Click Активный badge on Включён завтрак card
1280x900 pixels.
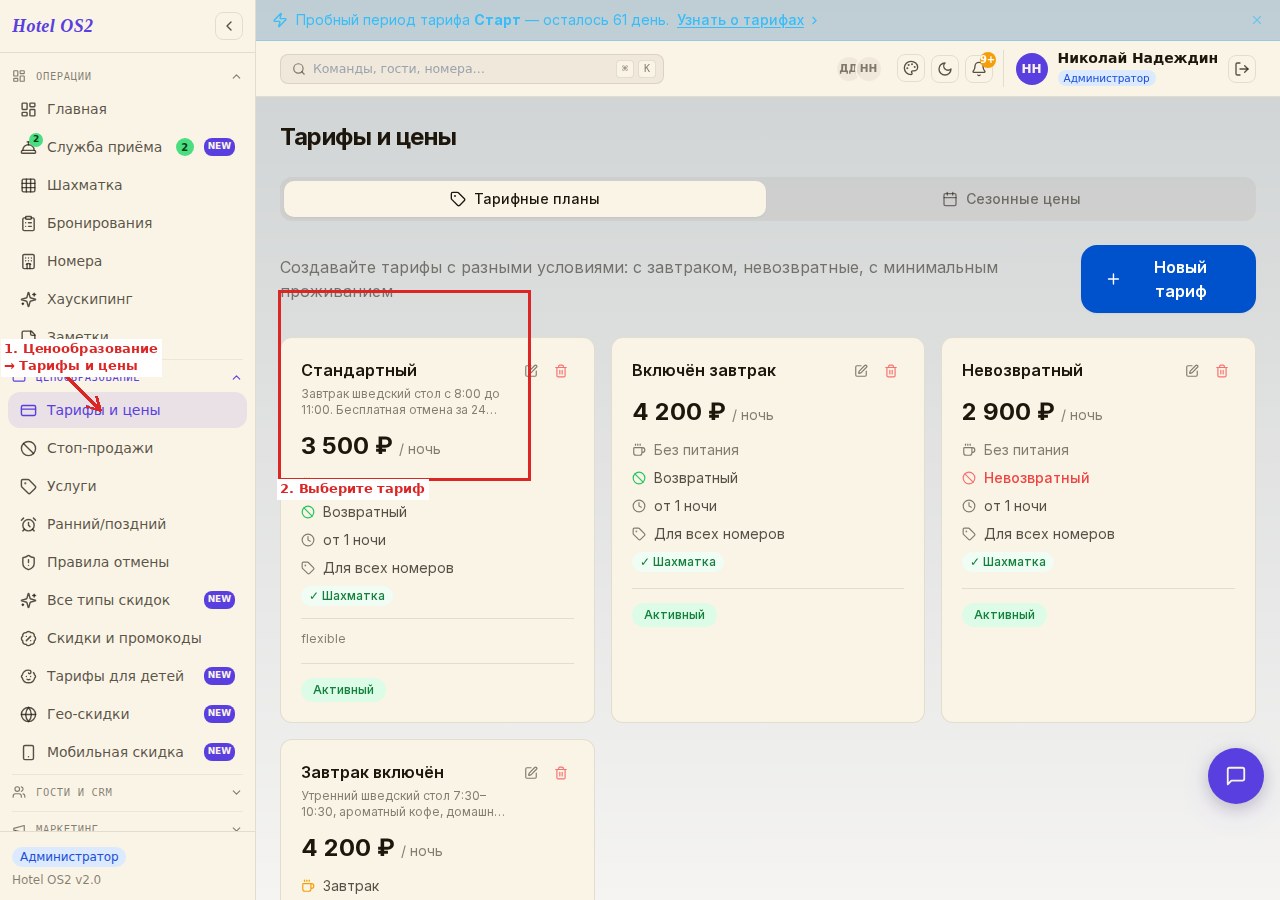[x=674, y=615]
